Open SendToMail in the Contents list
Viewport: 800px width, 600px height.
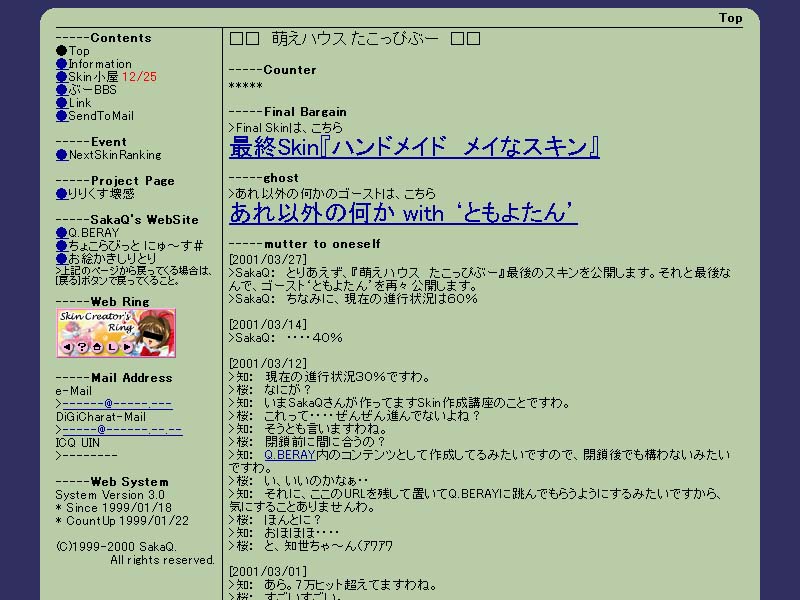[100, 116]
